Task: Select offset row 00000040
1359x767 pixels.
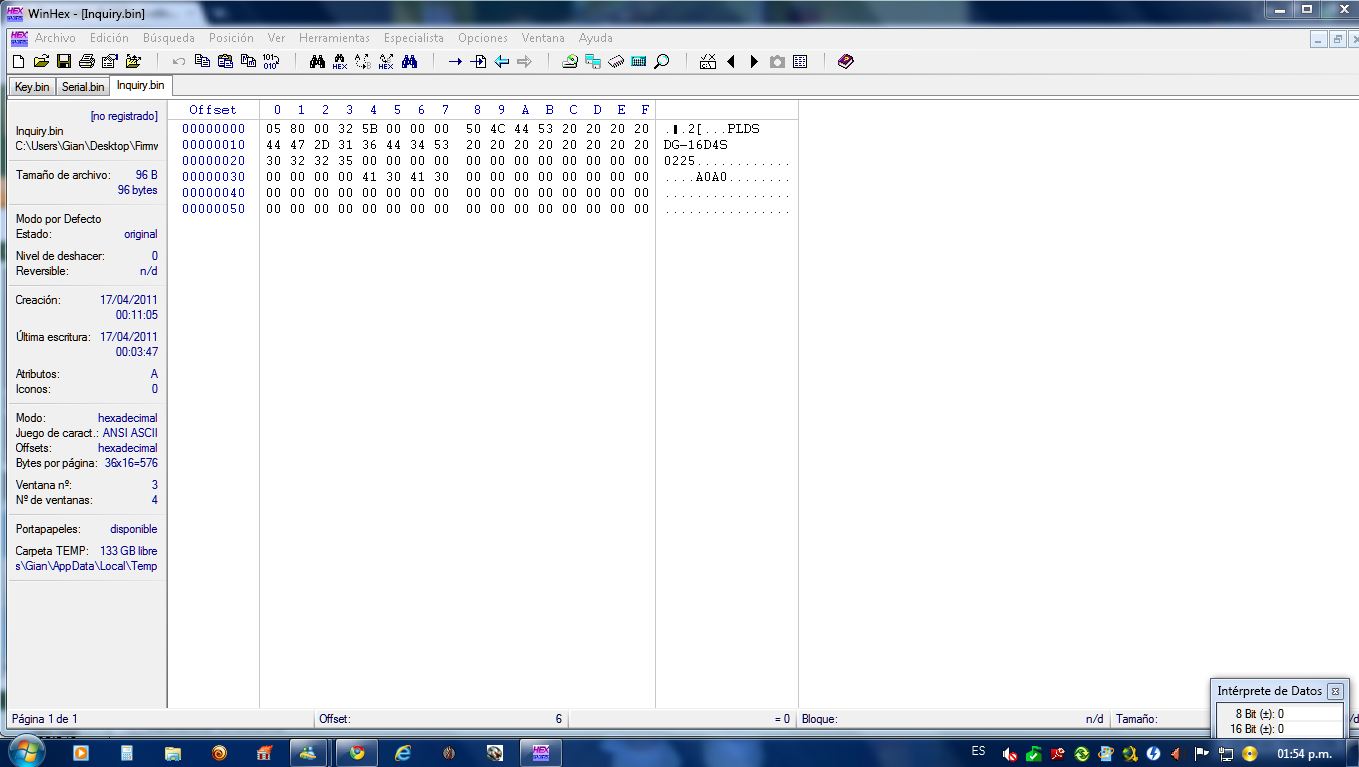Action: click(x=213, y=193)
